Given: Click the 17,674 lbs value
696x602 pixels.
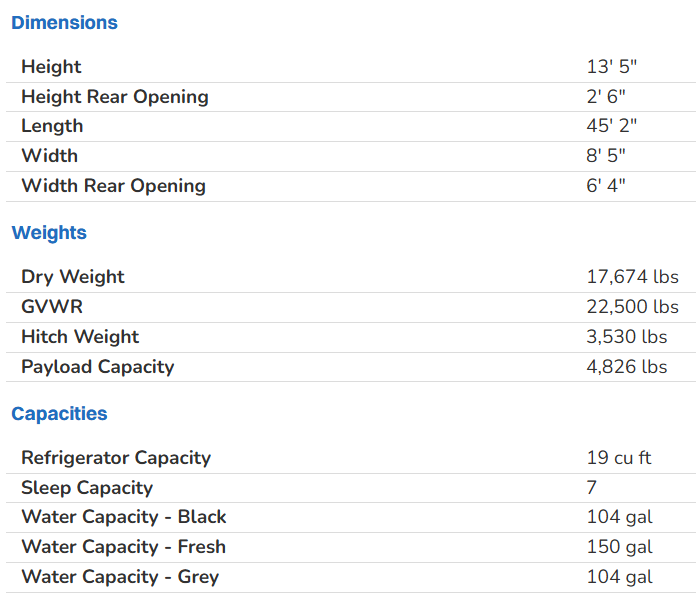Looking at the screenshot, I should [x=632, y=276].
